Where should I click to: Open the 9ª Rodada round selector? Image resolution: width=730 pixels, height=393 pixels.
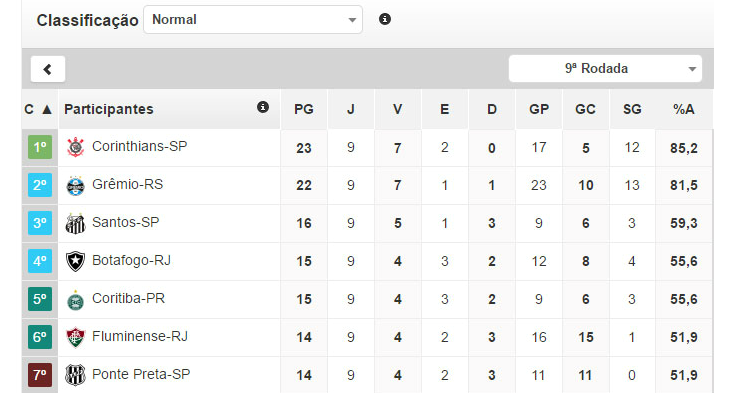click(x=605, y=68)
